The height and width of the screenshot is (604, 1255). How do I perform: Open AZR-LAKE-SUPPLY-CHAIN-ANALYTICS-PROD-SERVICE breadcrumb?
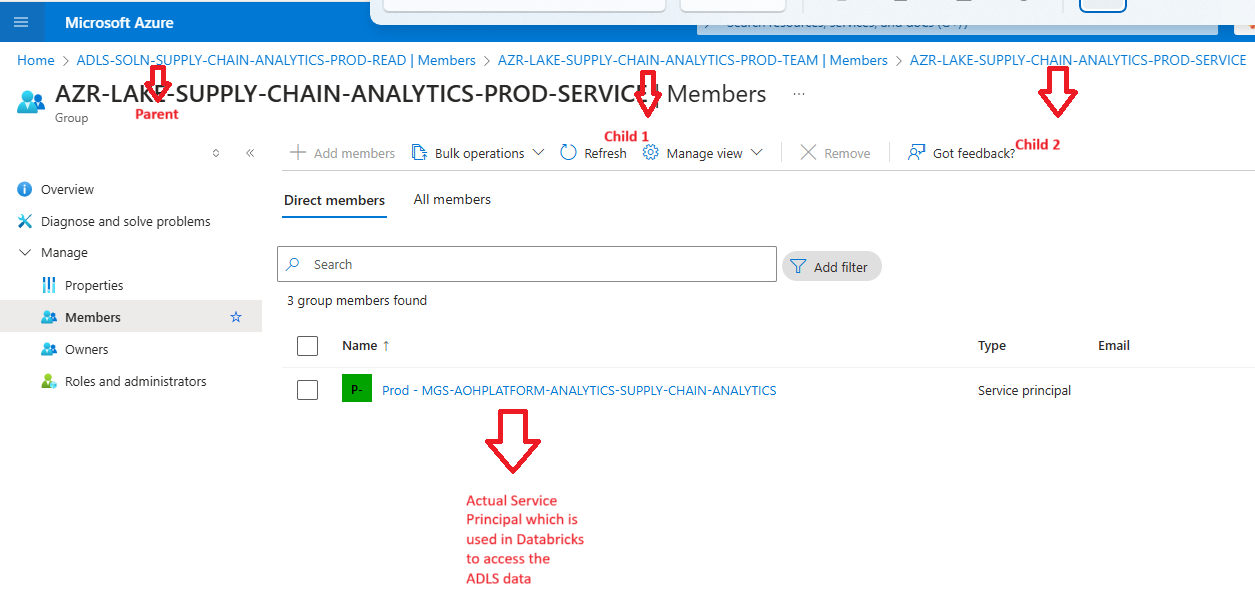tap(1078, 60)
